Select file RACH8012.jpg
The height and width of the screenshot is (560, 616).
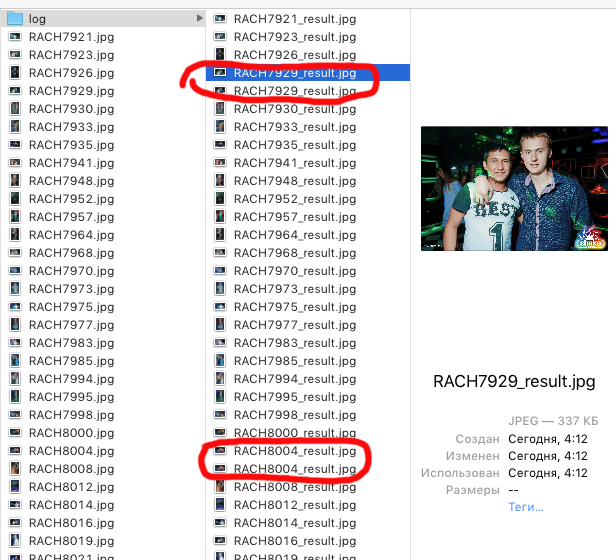72,487
